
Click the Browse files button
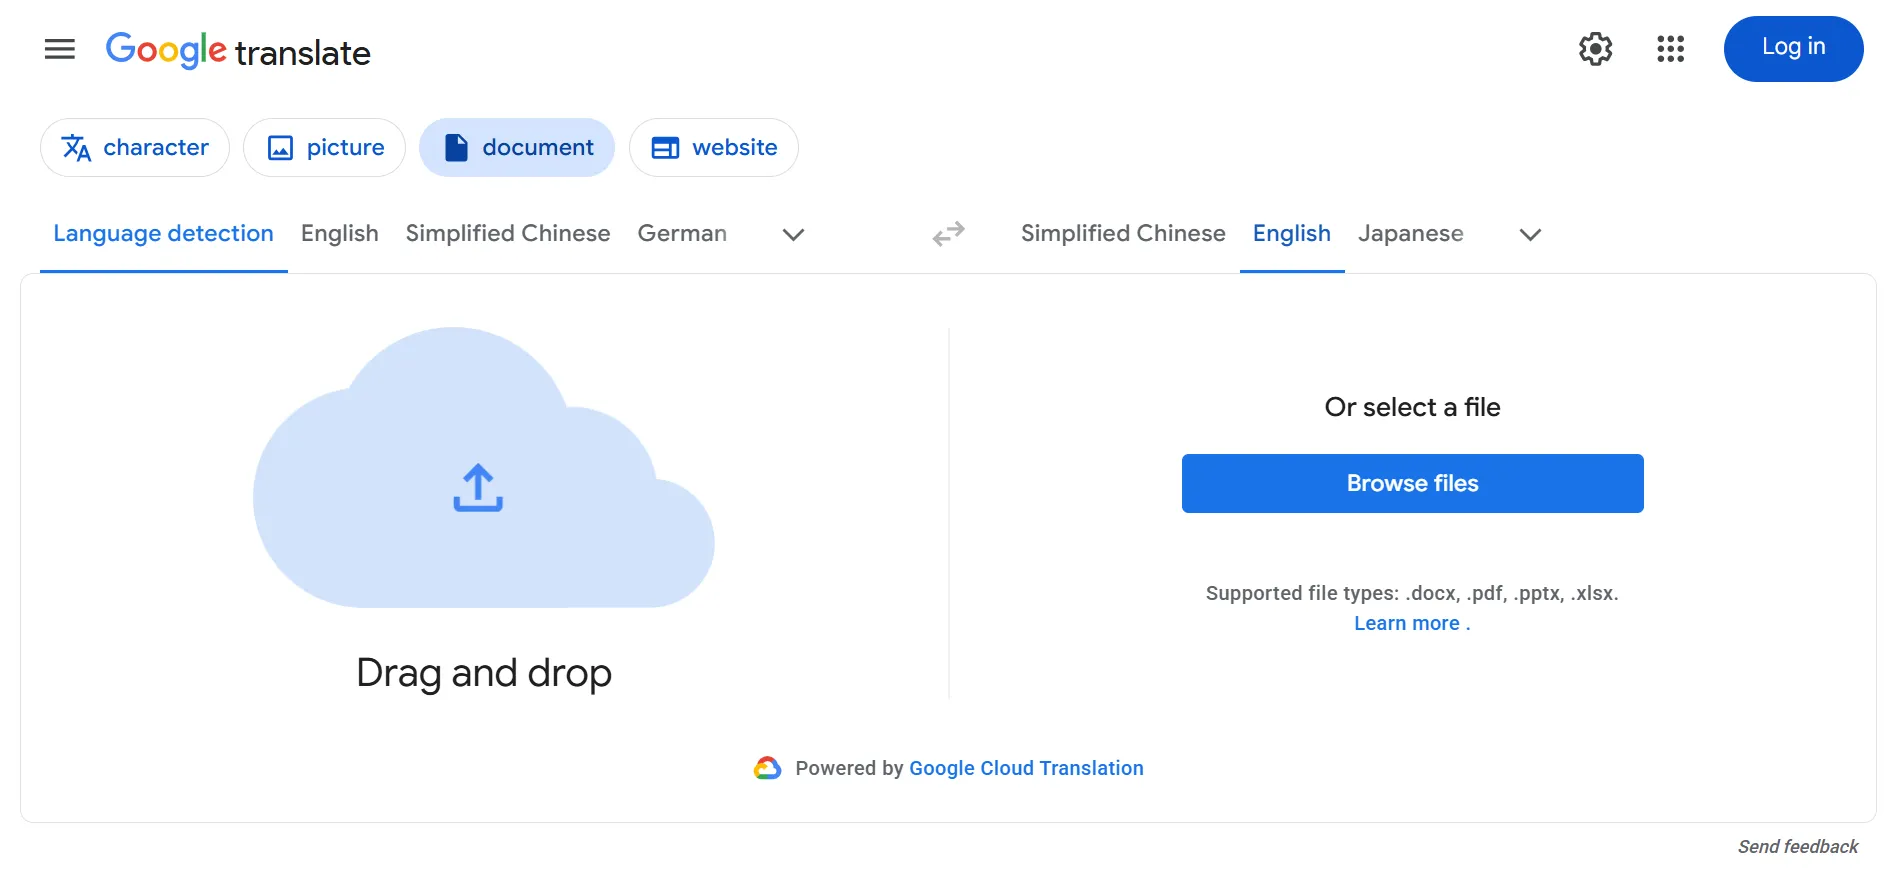[x=1412, y=484]
